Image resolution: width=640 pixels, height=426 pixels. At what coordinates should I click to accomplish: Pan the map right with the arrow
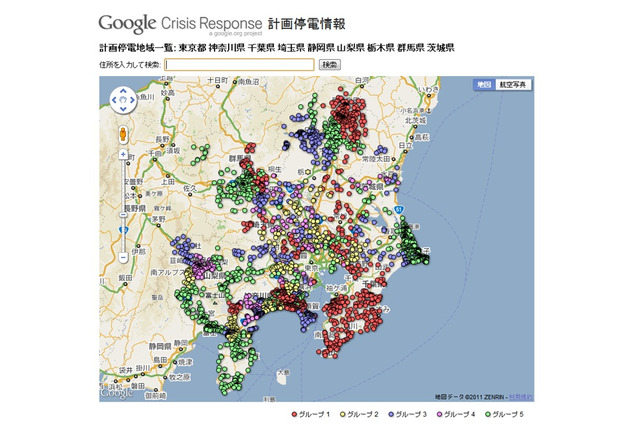(132, 100)
